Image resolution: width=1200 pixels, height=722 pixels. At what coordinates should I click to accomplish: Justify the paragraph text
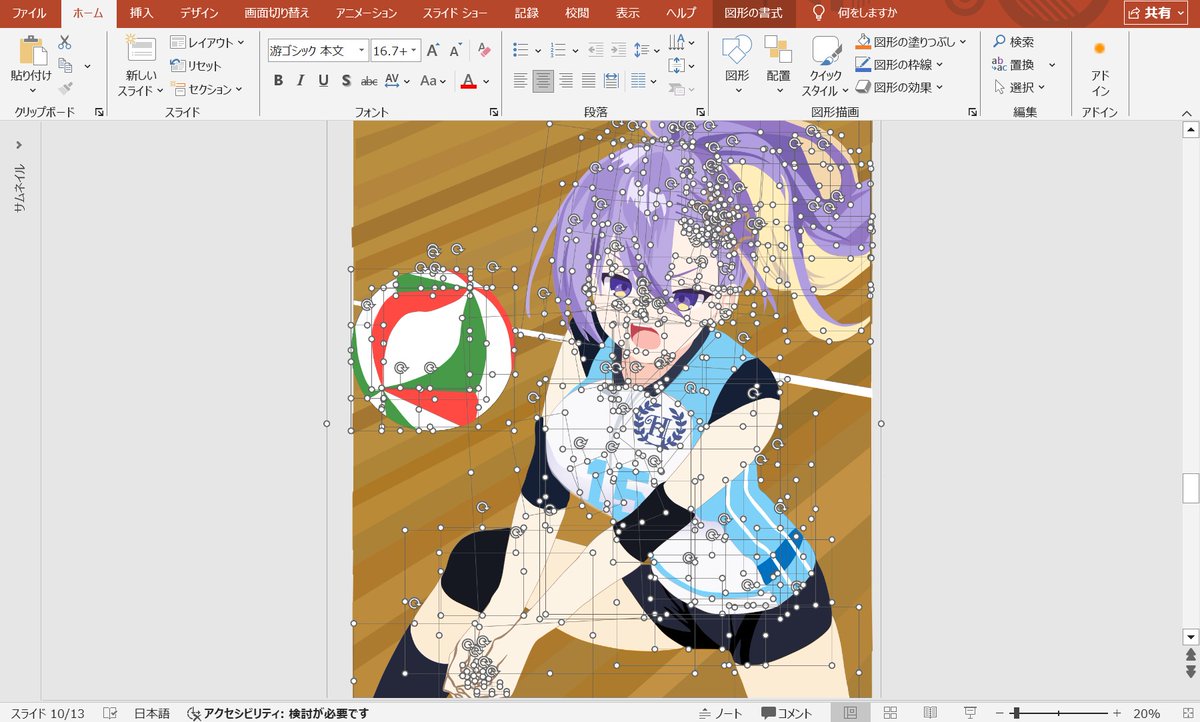click(589, 81)
